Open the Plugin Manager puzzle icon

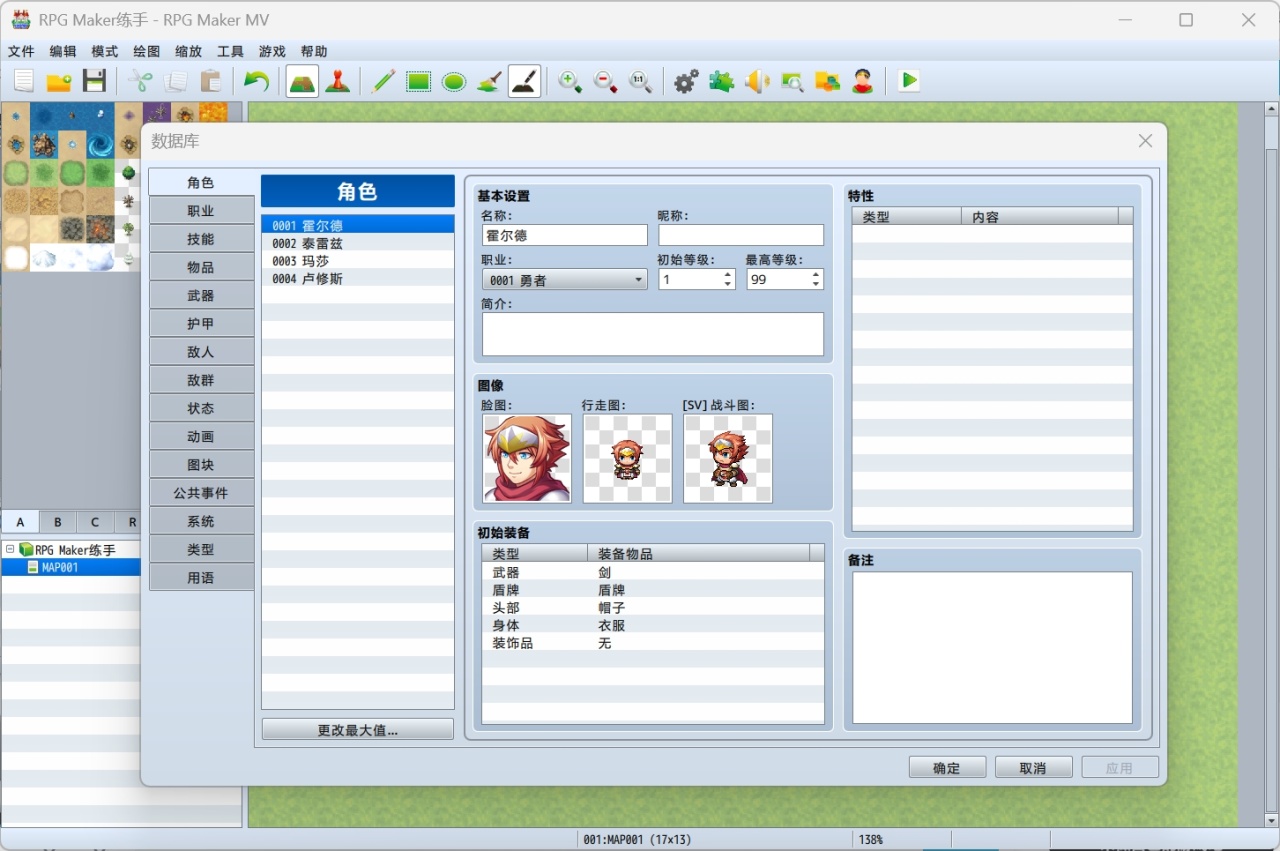(722, 81)
